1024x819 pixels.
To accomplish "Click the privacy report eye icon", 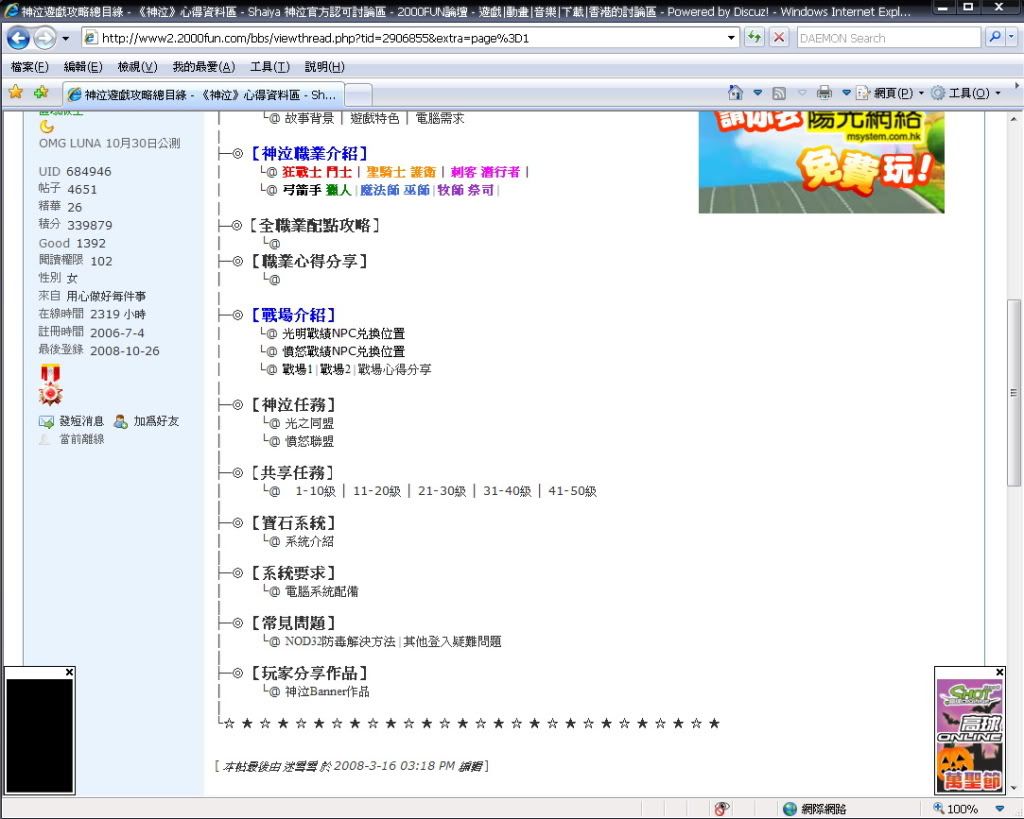I will 722,808.
